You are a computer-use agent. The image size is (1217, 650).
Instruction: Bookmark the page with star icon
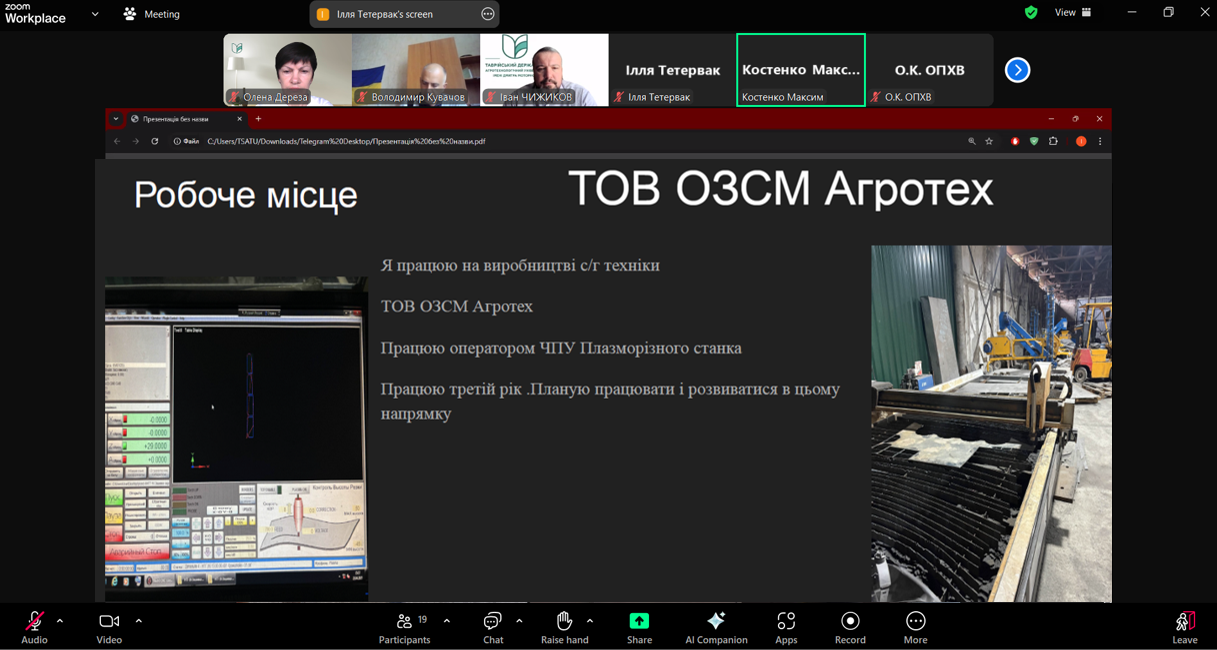click(989, 141)
